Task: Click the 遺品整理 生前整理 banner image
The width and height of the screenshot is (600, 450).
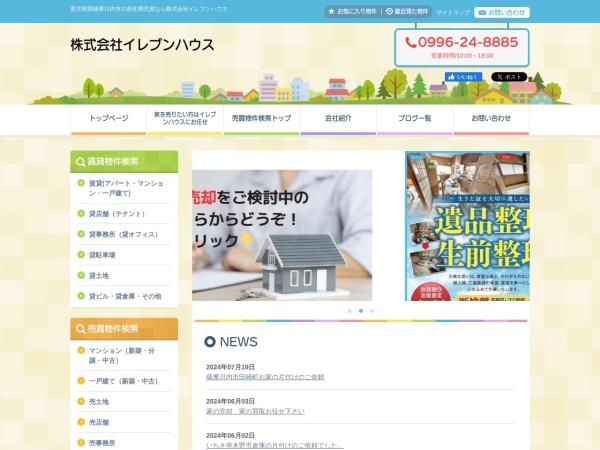Action: [468, 226]
